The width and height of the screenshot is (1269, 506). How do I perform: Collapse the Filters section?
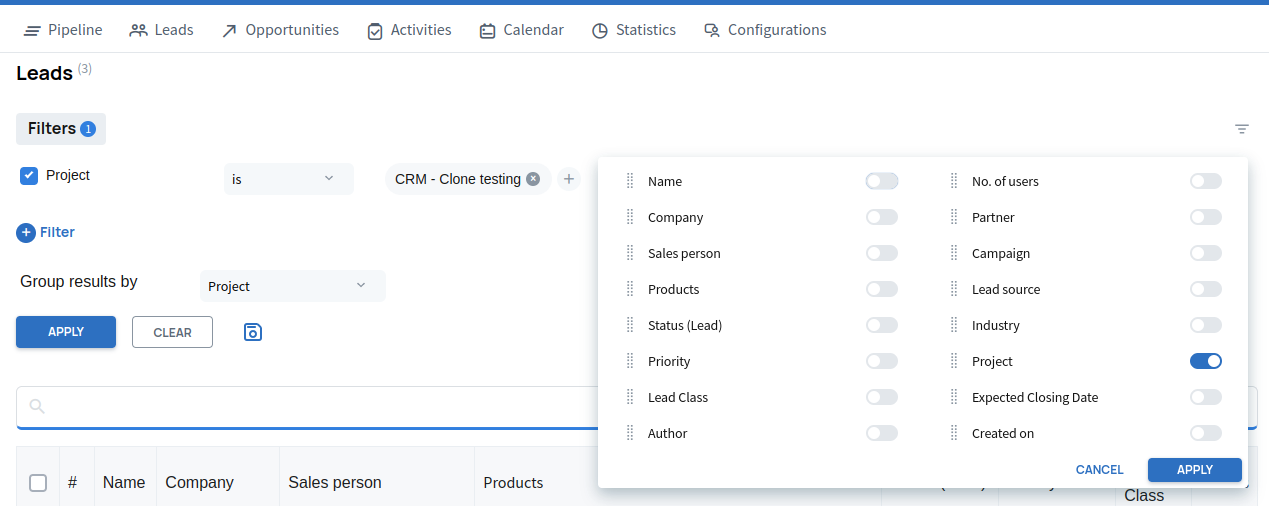pyautogui.click(x=60, y=129)
